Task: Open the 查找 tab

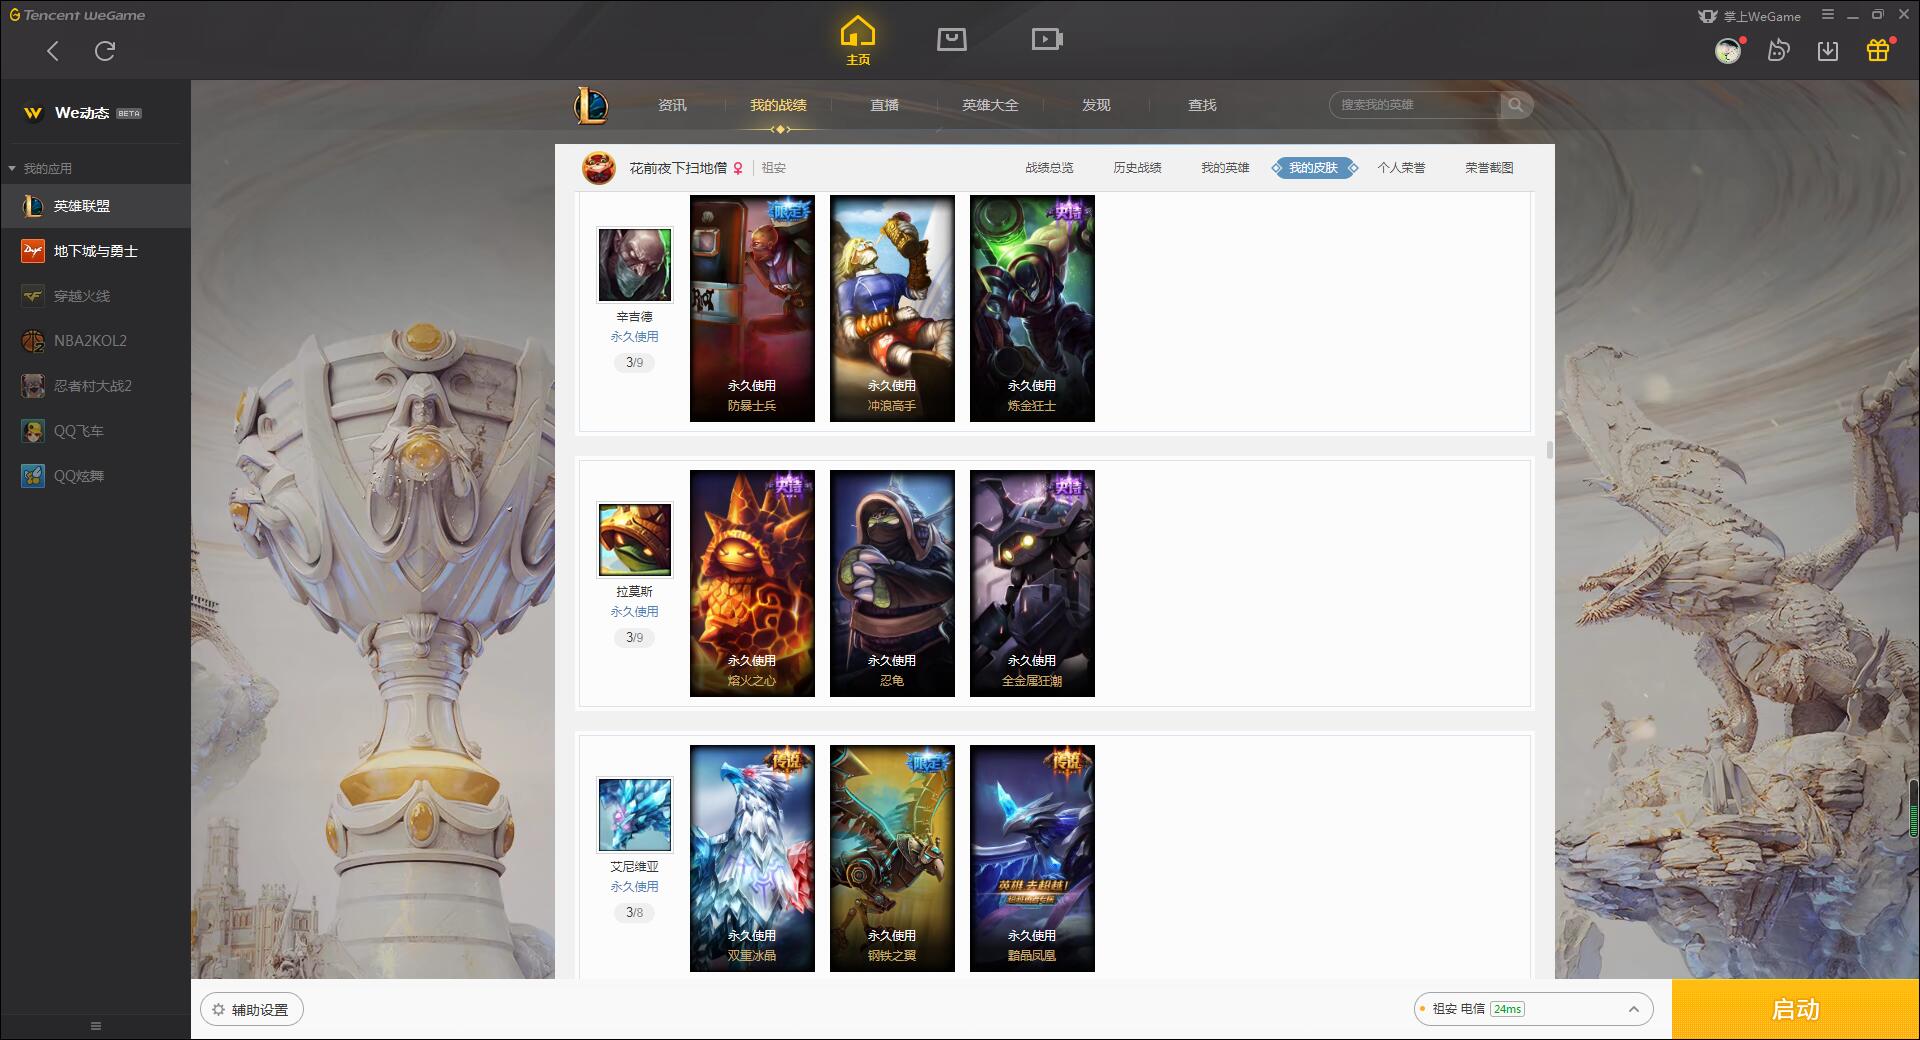Action: (x=1202, y=105)
